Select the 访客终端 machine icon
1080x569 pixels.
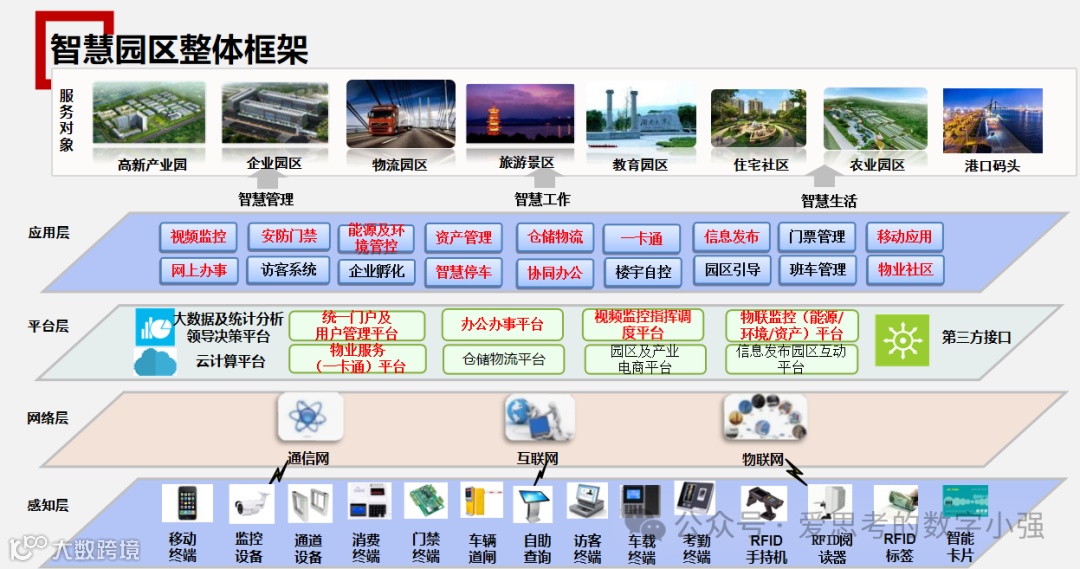tap(587, 501)
